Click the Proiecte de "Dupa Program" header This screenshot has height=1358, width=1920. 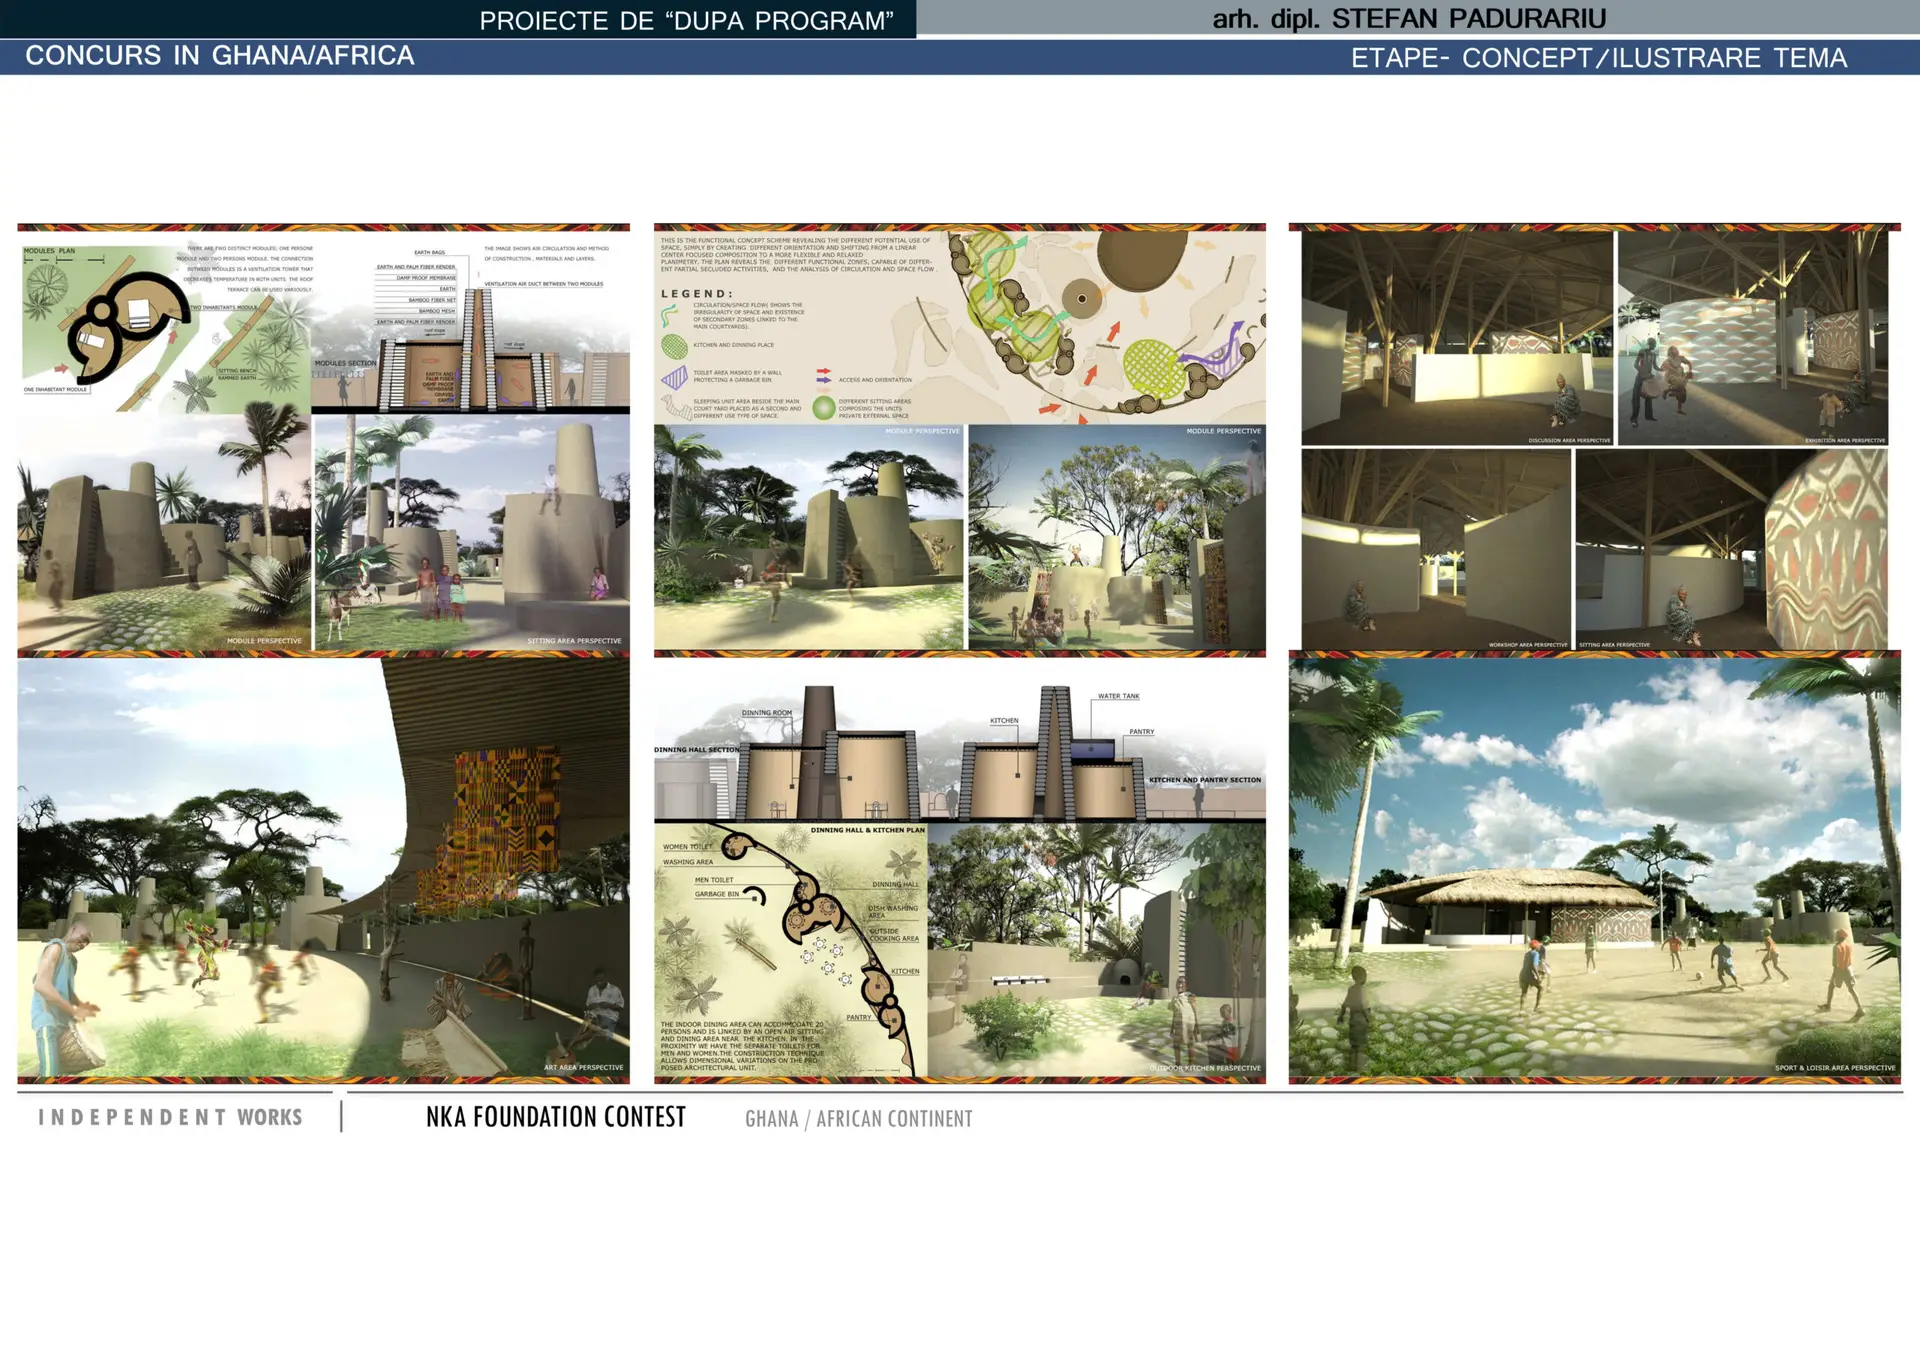coord(686,21)
